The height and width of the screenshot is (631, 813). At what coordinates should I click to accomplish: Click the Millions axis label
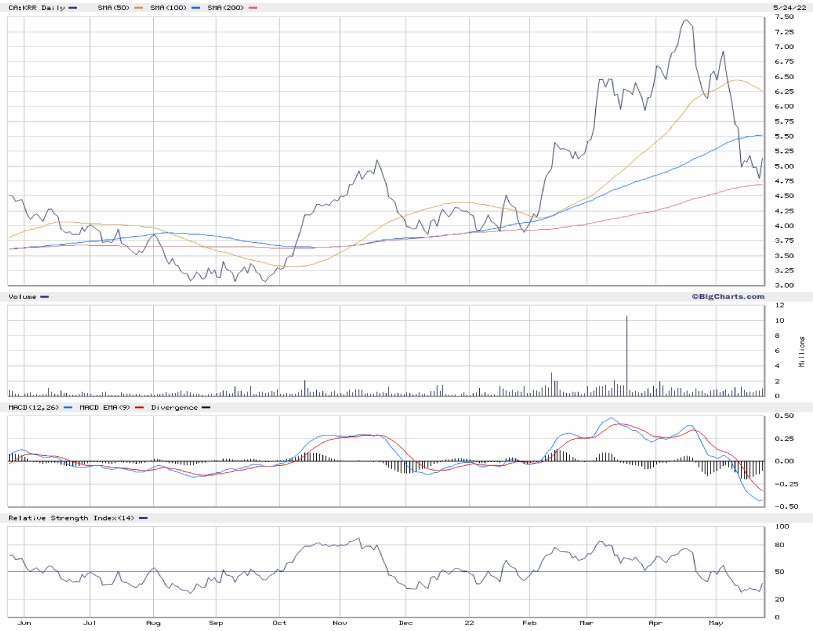[802, 350]
